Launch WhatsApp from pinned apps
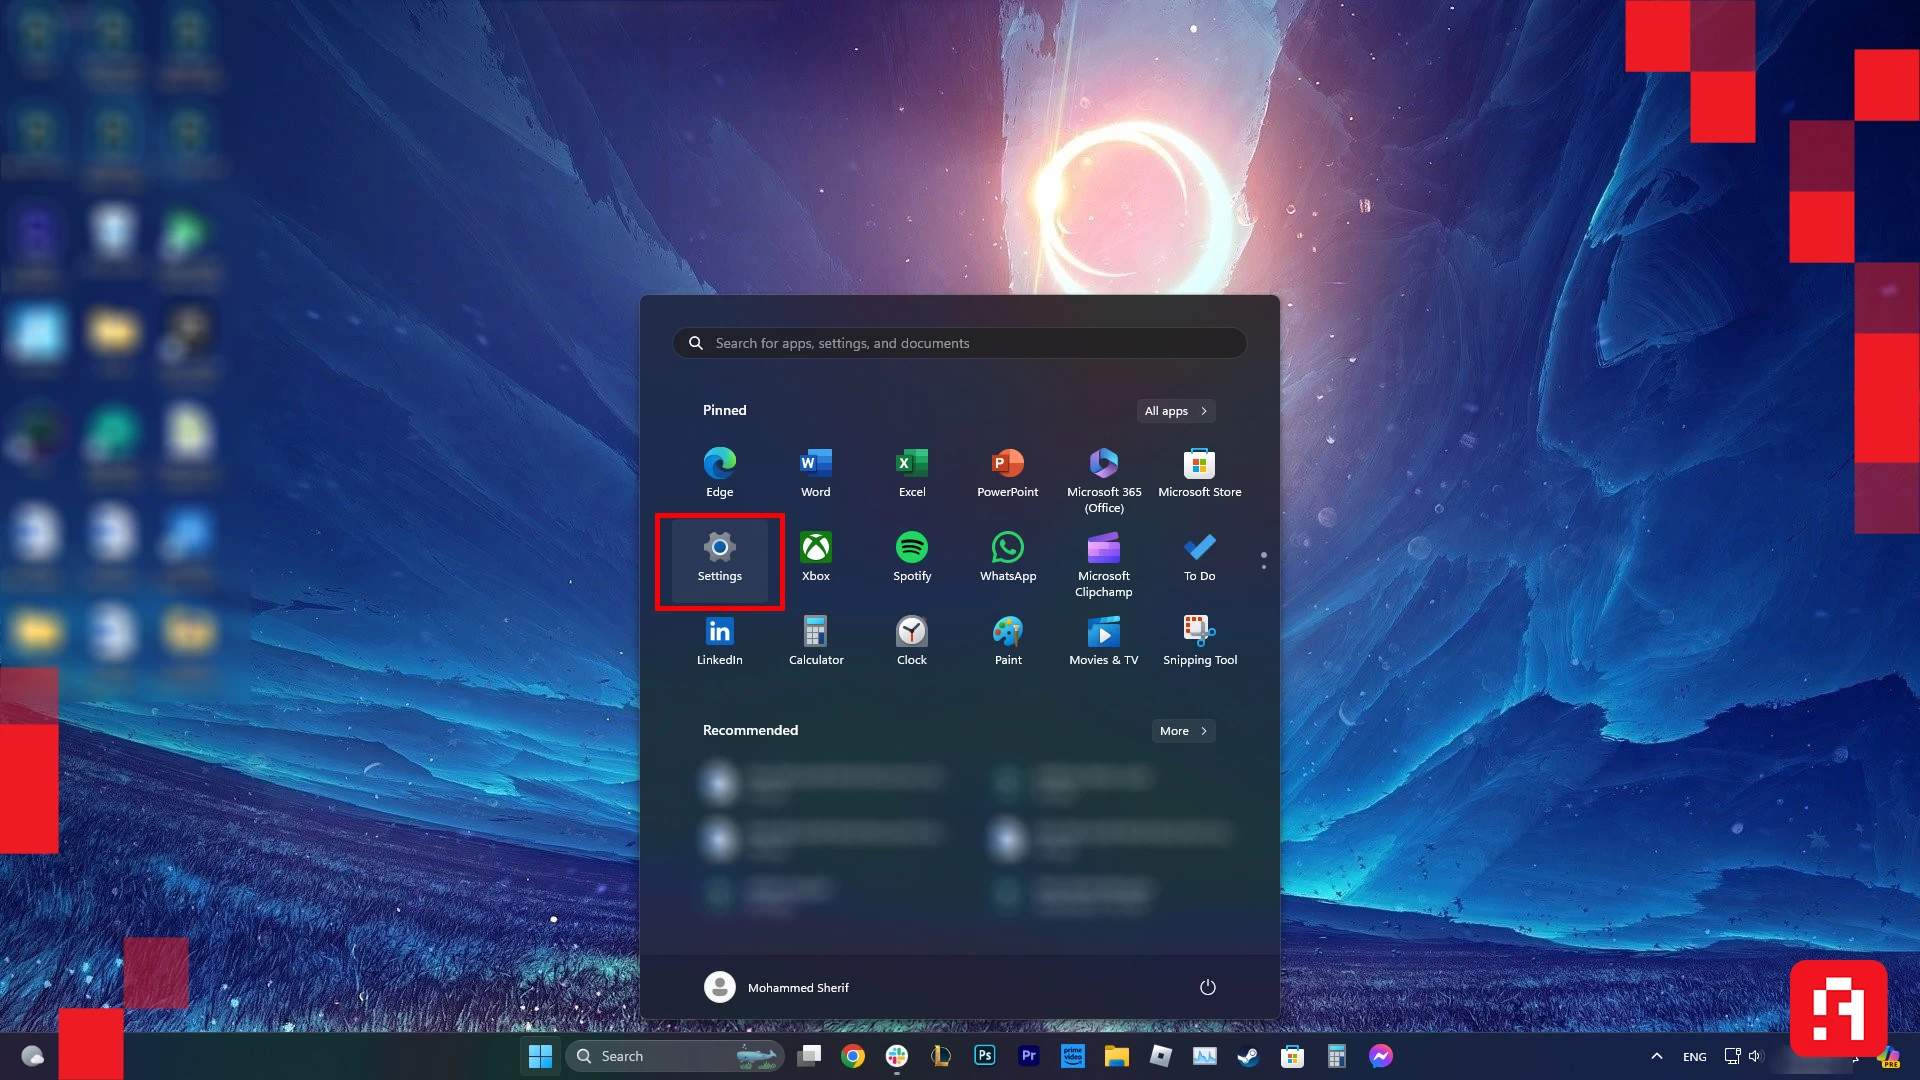The height and width of the screenshot is (1080, 1920). pos(1008,558)
